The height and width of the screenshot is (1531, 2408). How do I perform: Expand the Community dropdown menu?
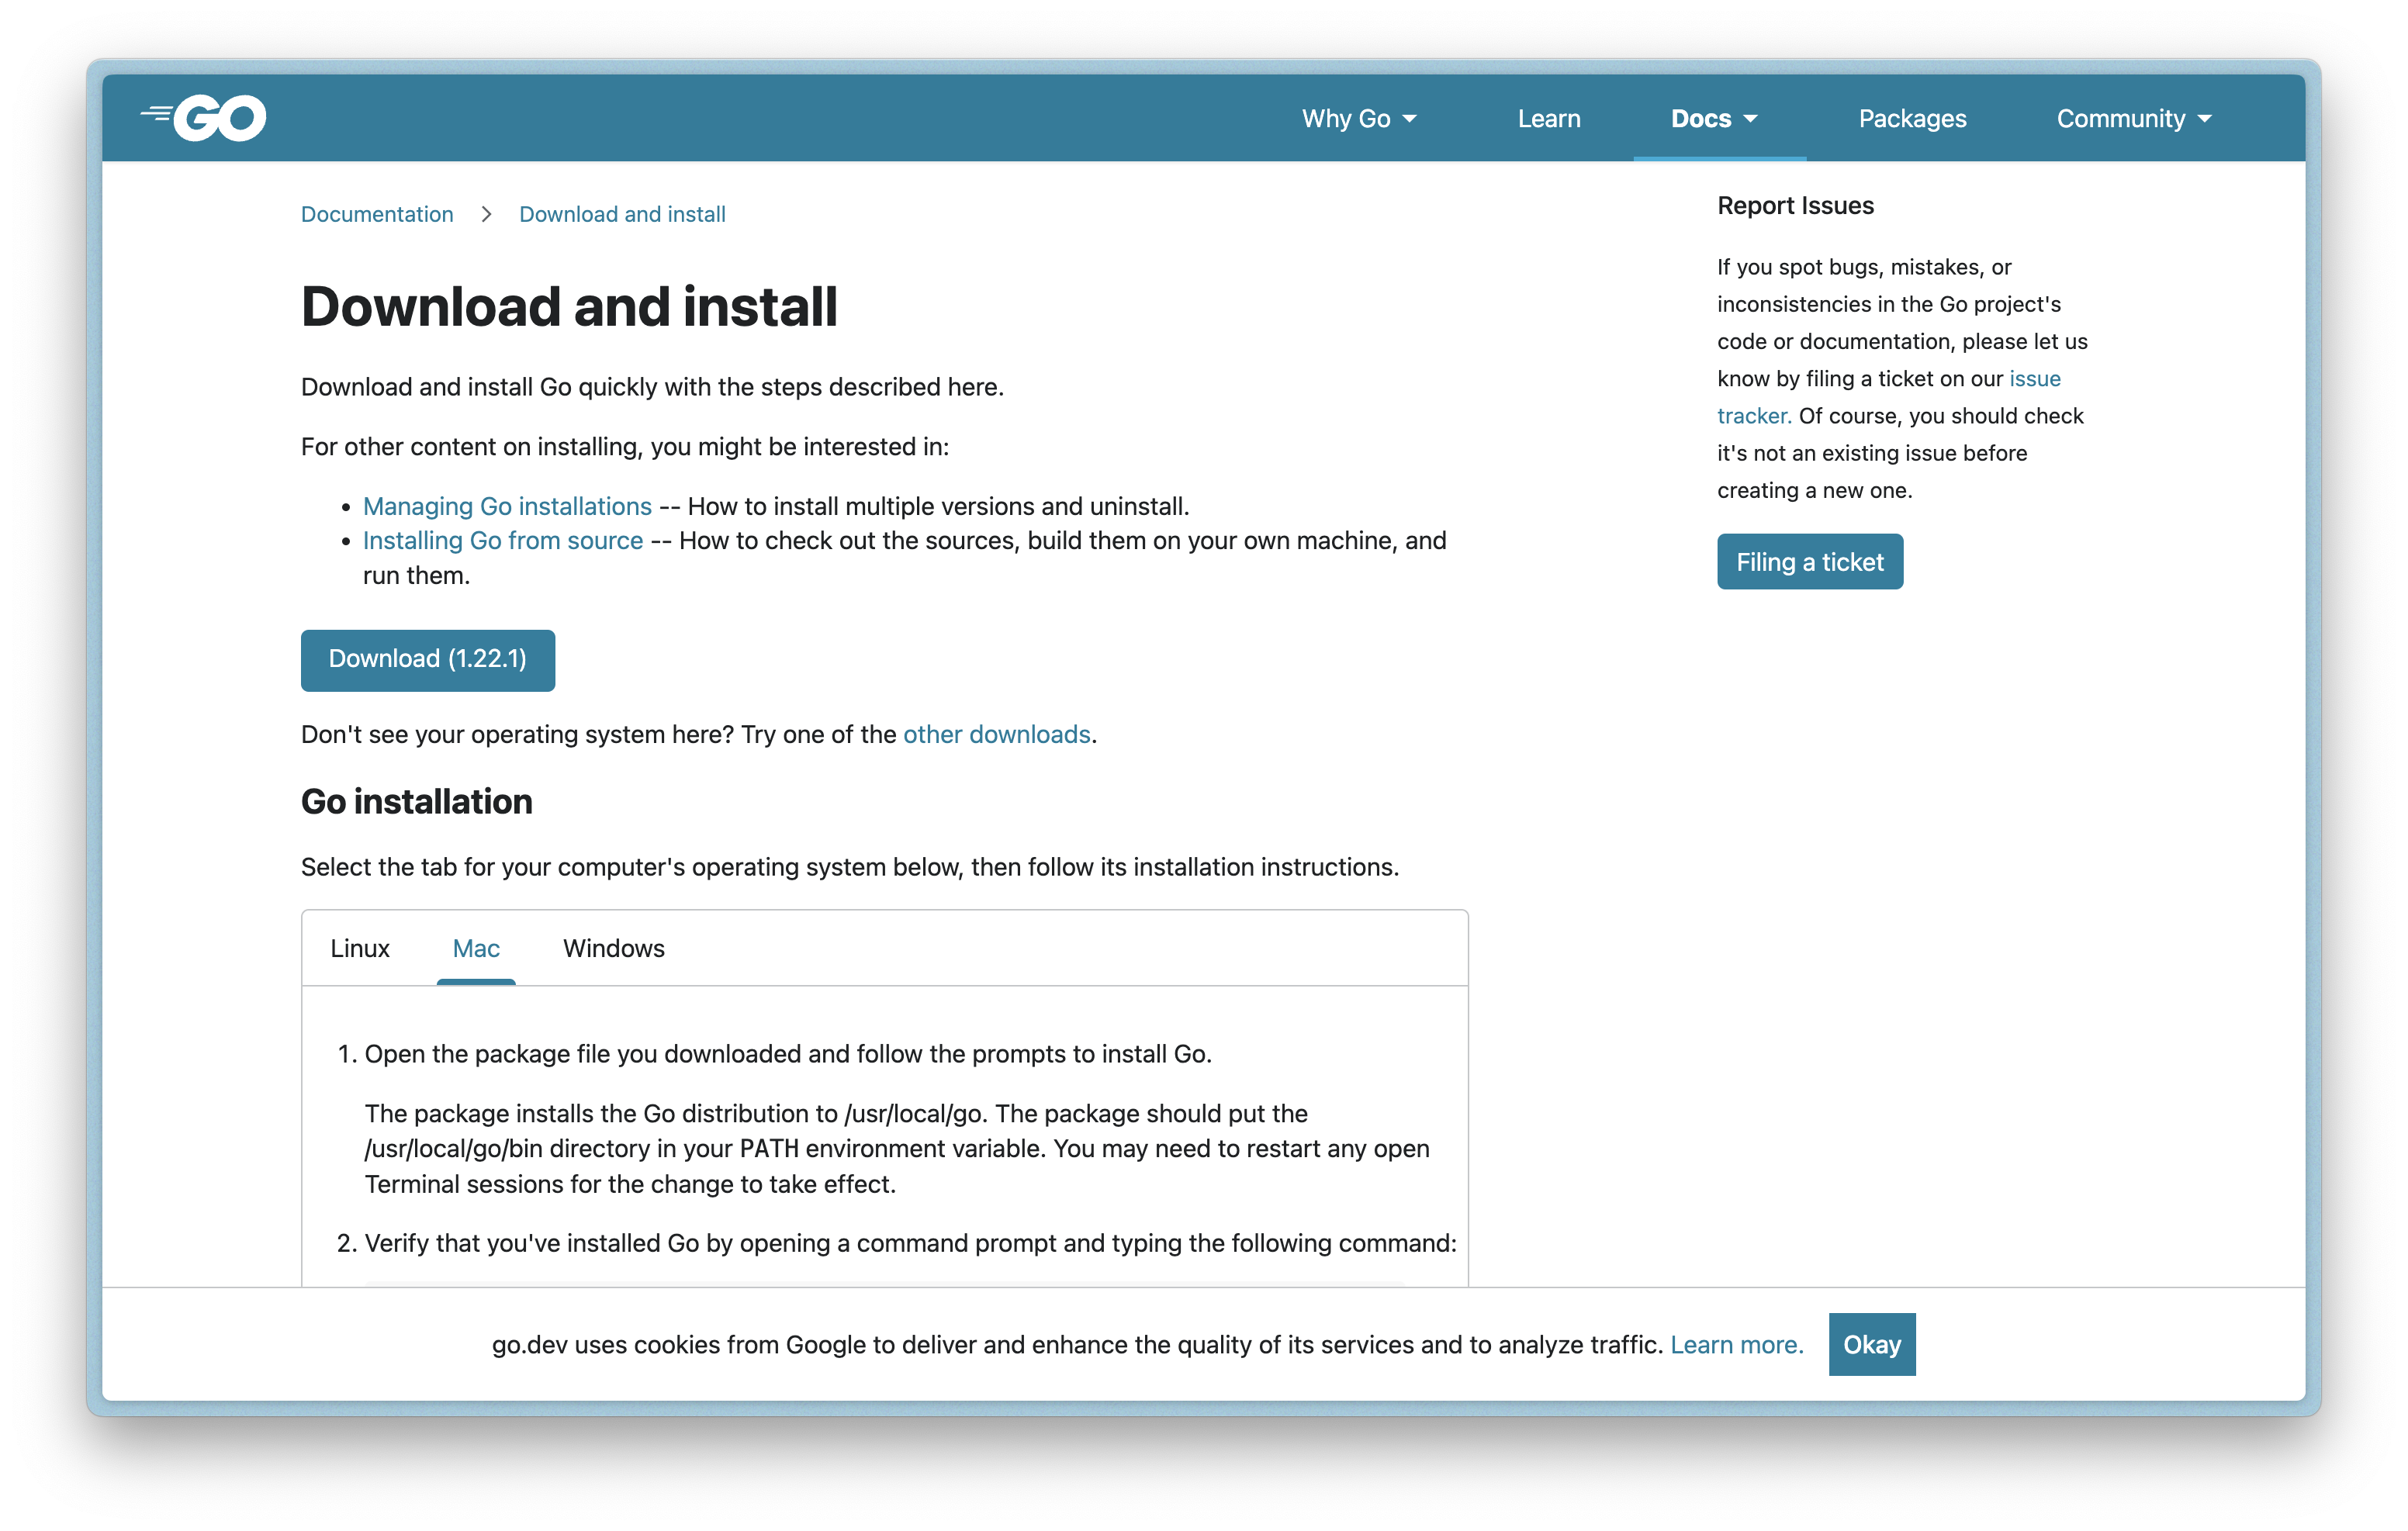pyautogui.click(x=2133, y=119)
